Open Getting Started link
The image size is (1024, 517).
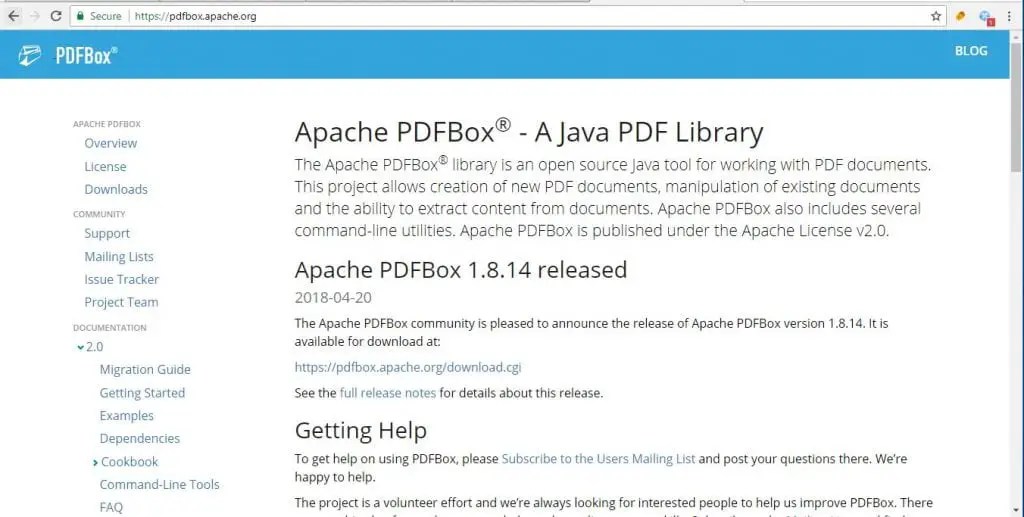(142, 393)
